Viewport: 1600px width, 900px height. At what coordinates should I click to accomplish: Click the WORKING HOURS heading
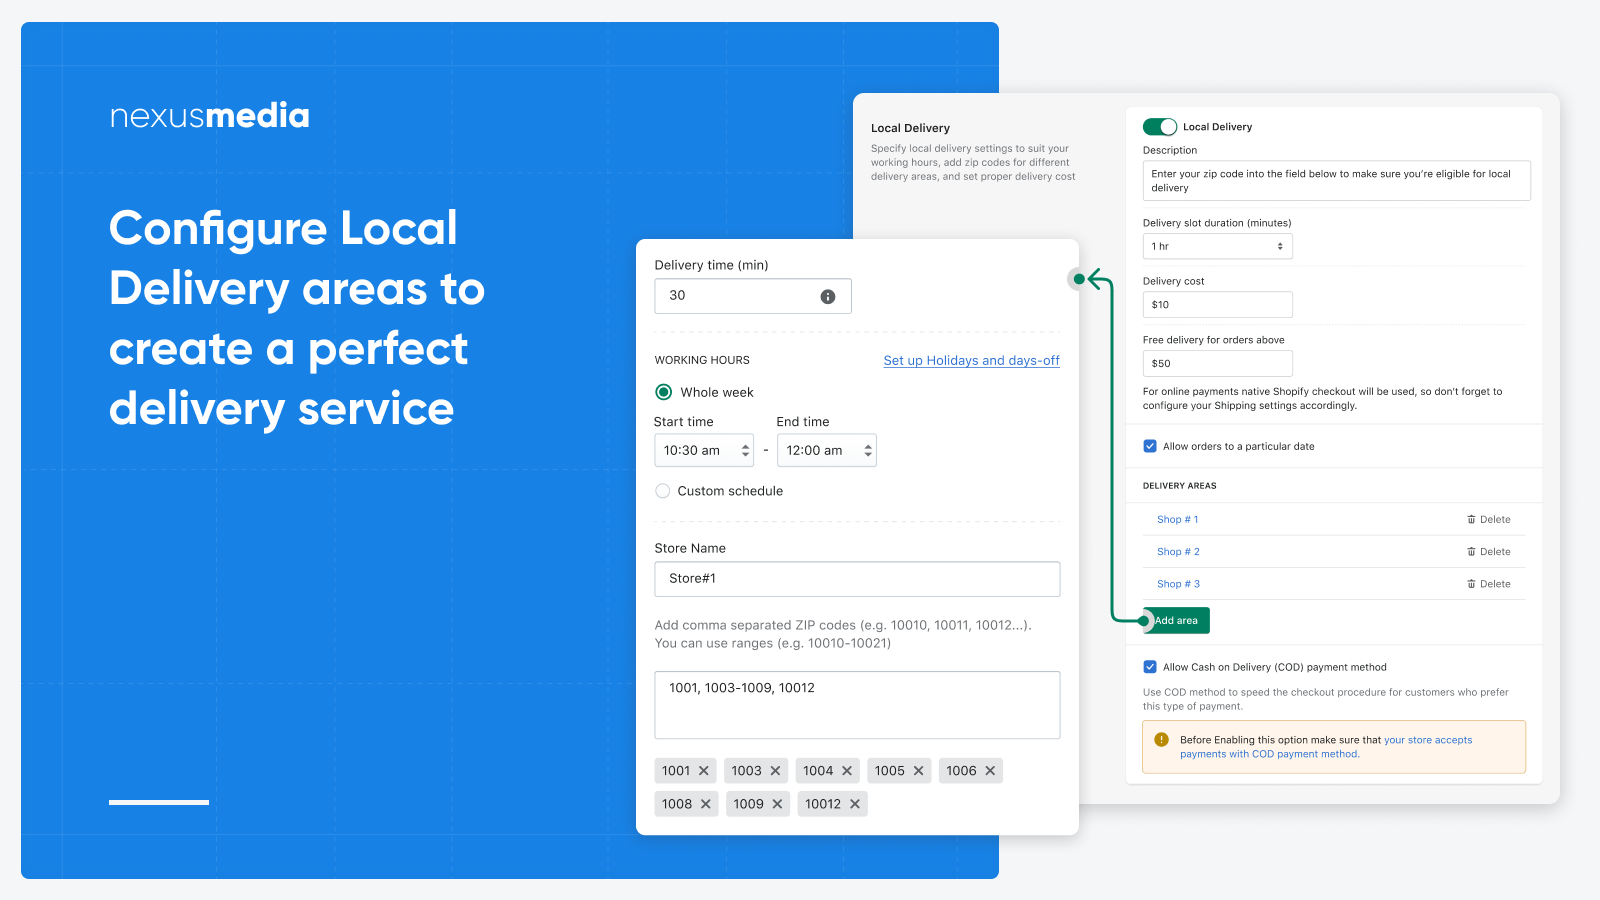coord(702,360)
